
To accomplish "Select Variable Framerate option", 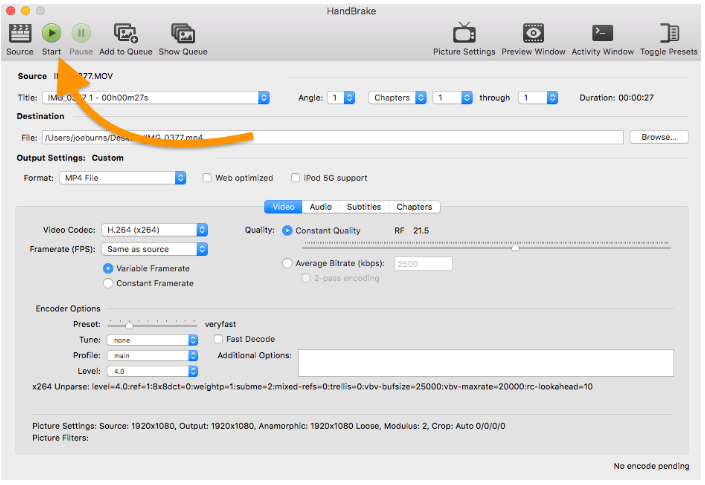I will [108, 268].
